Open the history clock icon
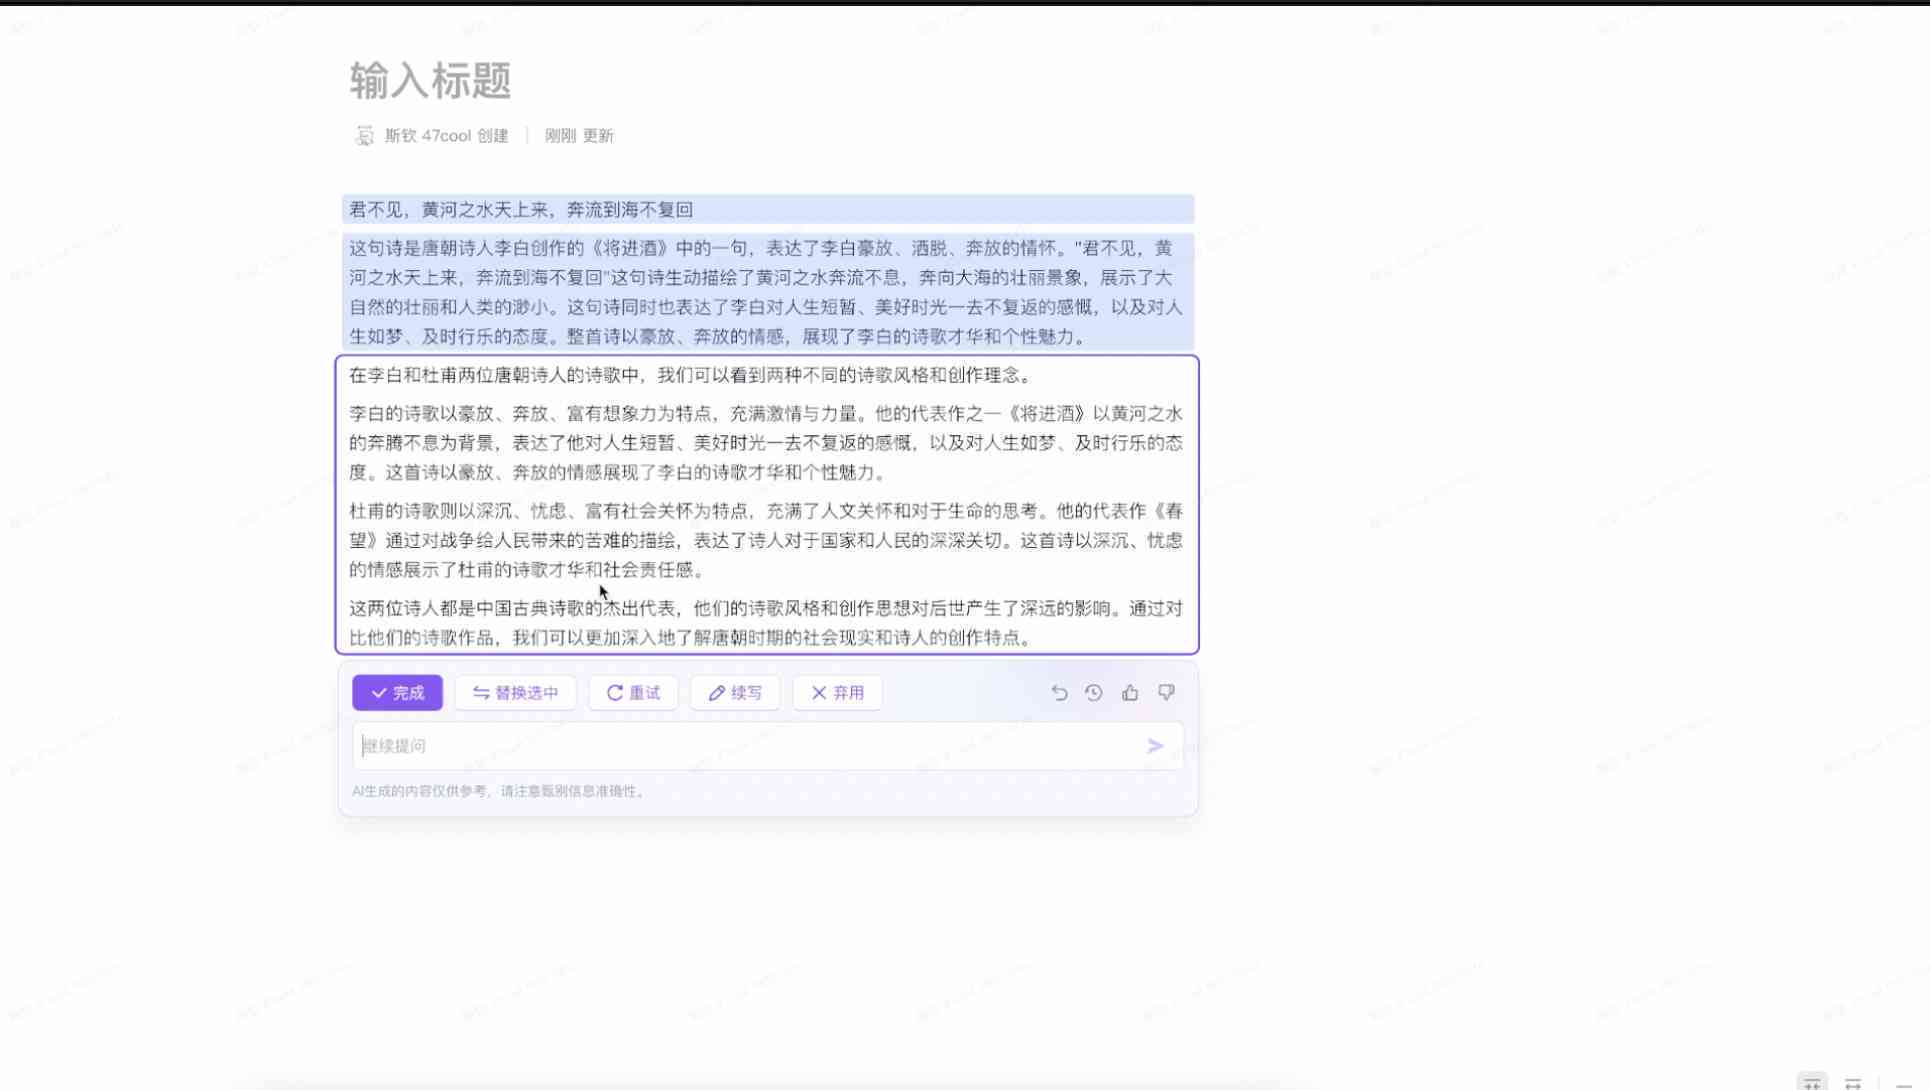This screenshot has width=1930, height=1090. click(x=1094, y=693)
